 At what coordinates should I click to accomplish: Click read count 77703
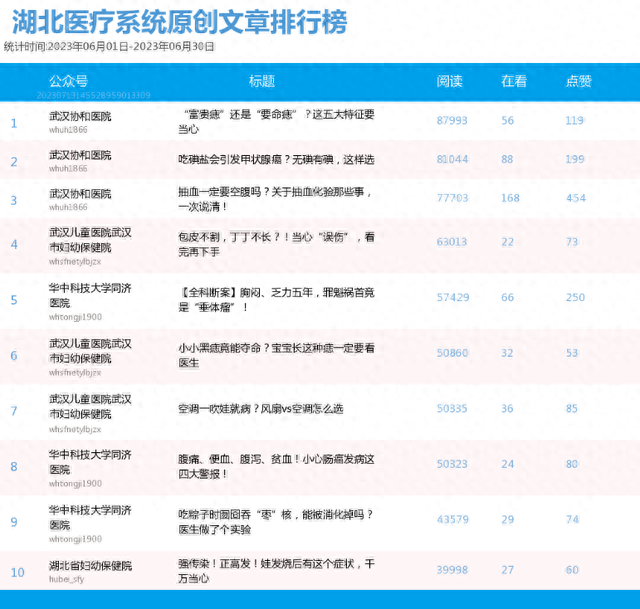[452, 198]
